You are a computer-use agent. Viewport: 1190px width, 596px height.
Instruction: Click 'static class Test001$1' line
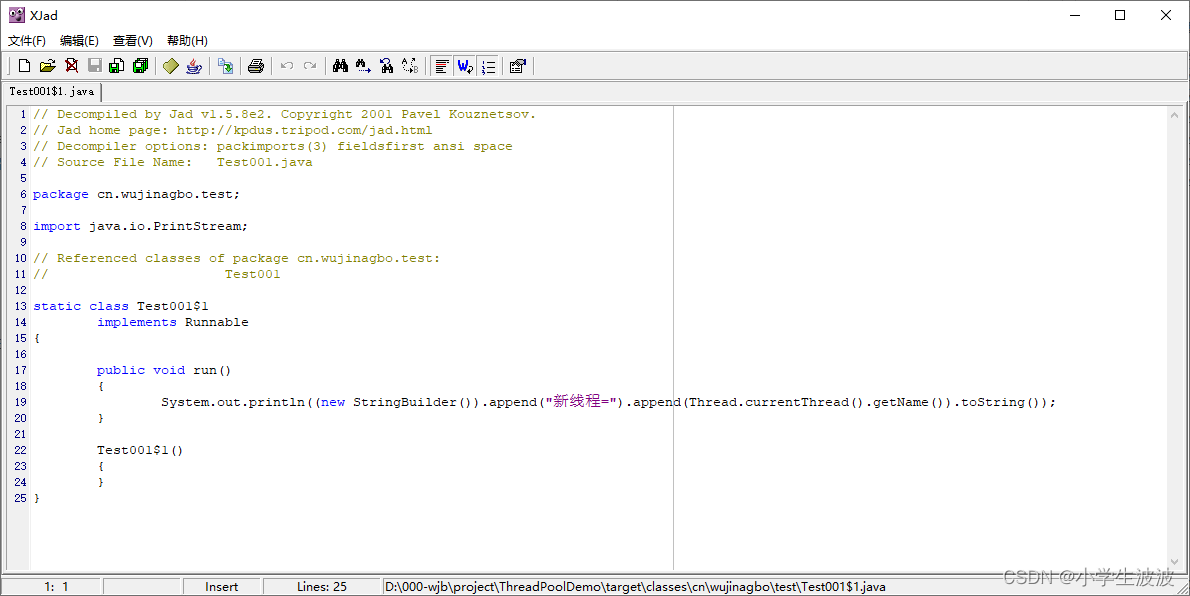(x=121, y=306)
